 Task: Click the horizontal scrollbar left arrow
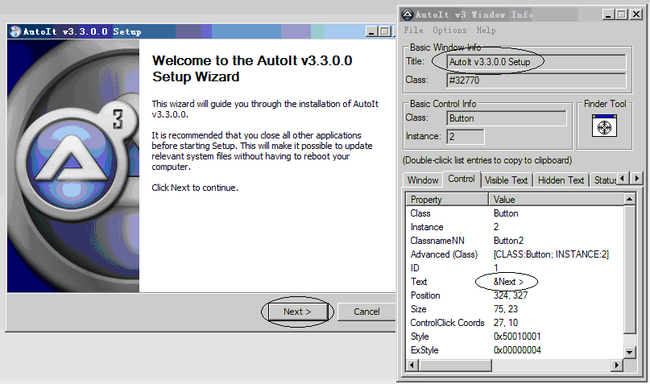coord(412,365)
